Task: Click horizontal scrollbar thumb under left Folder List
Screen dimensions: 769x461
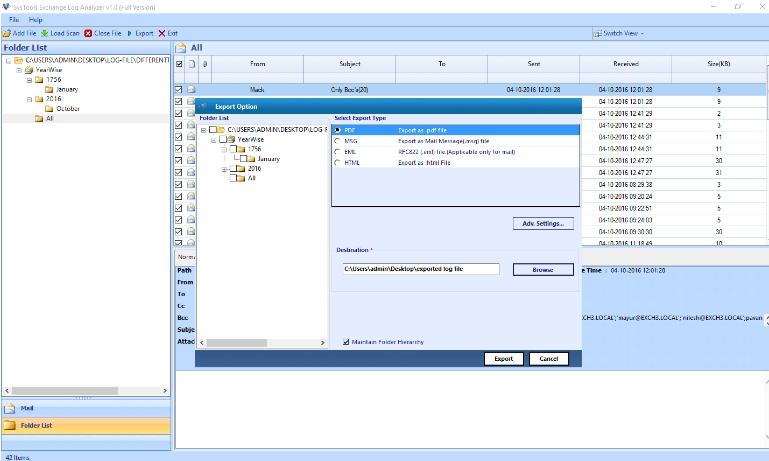Action: [65, 391]
